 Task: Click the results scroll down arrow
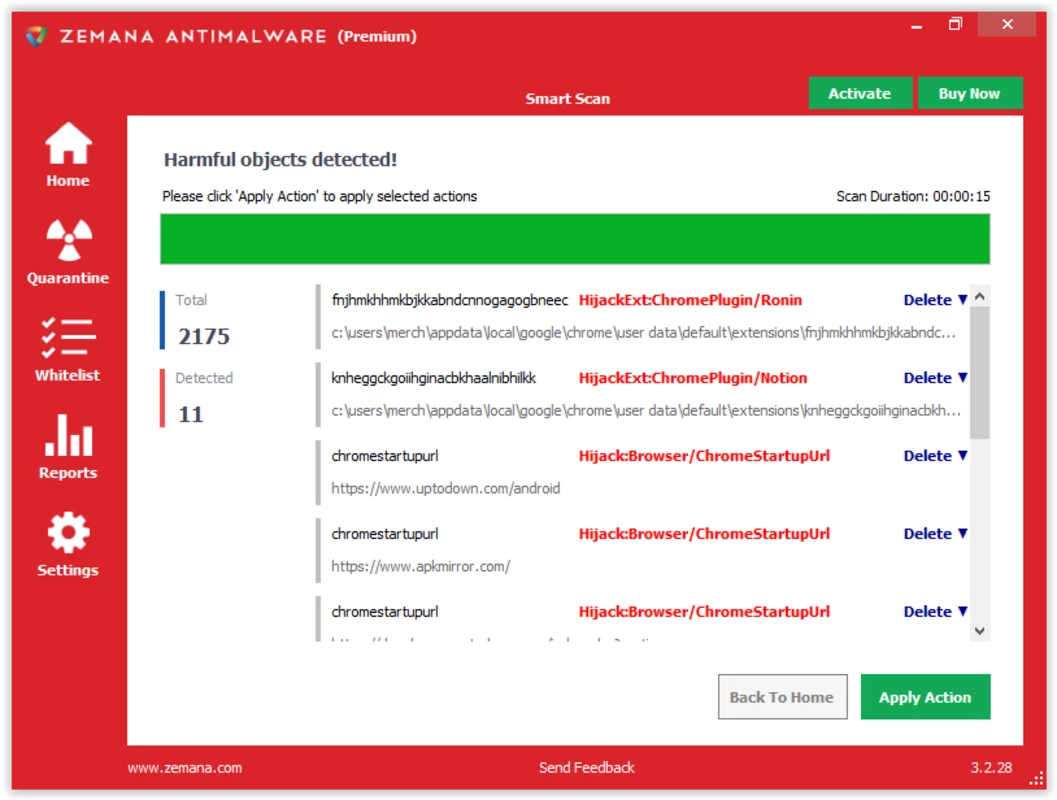(980, 631)
